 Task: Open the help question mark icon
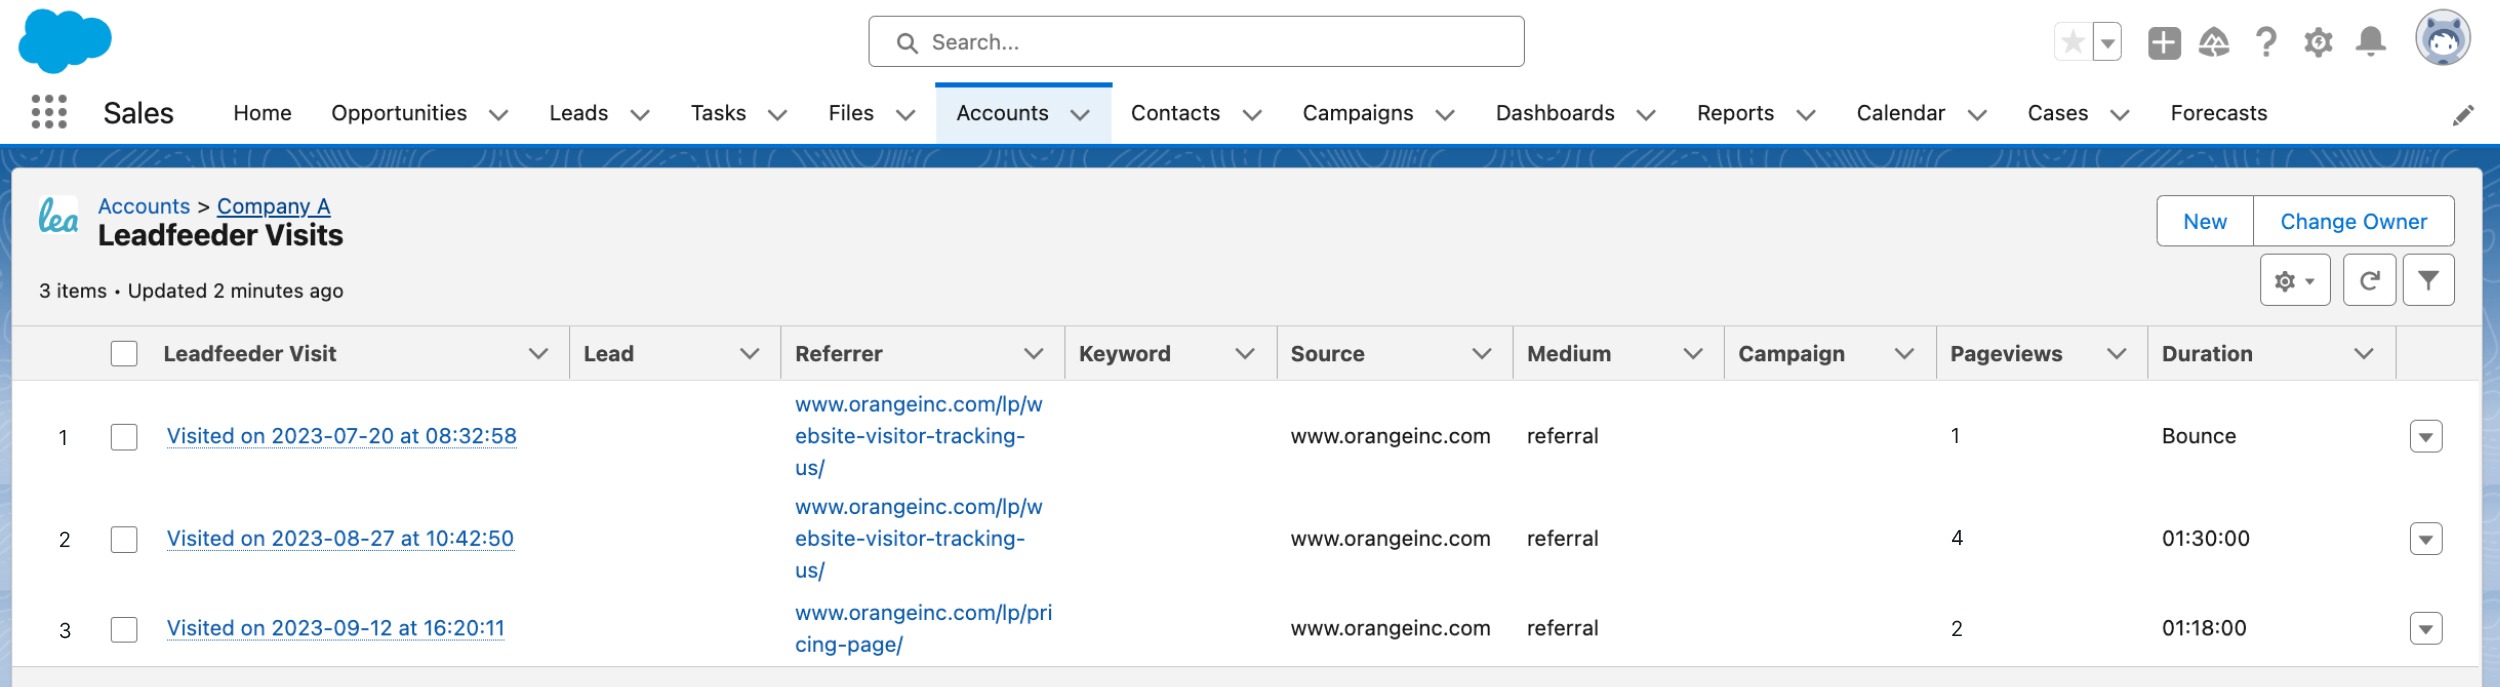tap(2266, 42)
